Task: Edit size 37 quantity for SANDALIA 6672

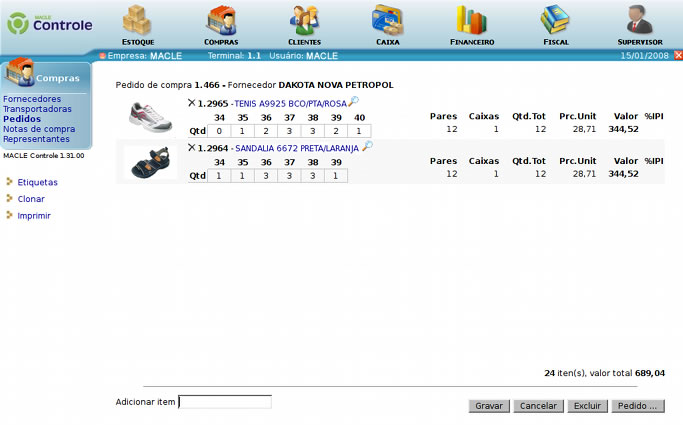Action: pyautogui.click(x=289, y=176)
